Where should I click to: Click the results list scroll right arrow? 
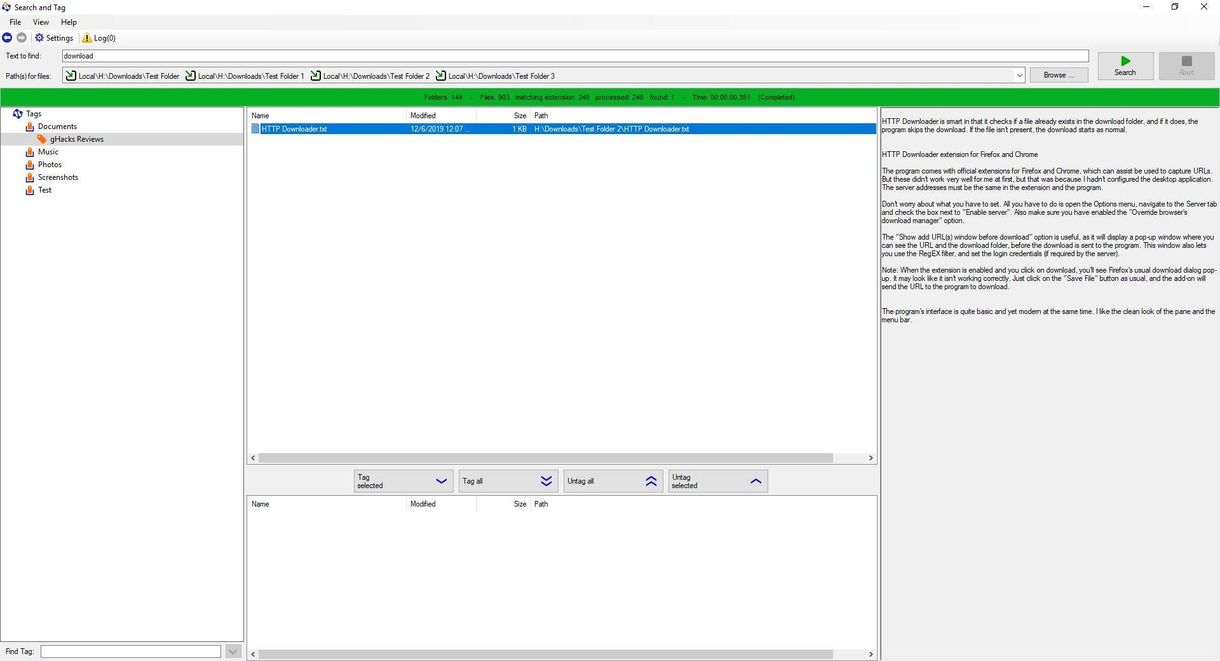point(871,458)
